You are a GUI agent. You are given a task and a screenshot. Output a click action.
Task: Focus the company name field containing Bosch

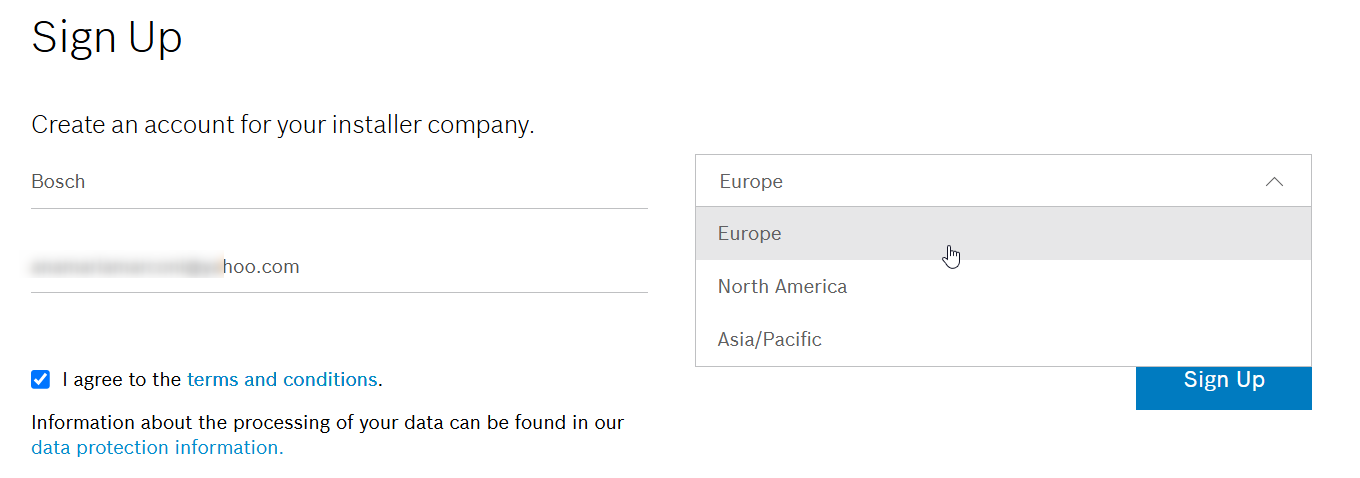pyautogui.click(x=339, y=182)
